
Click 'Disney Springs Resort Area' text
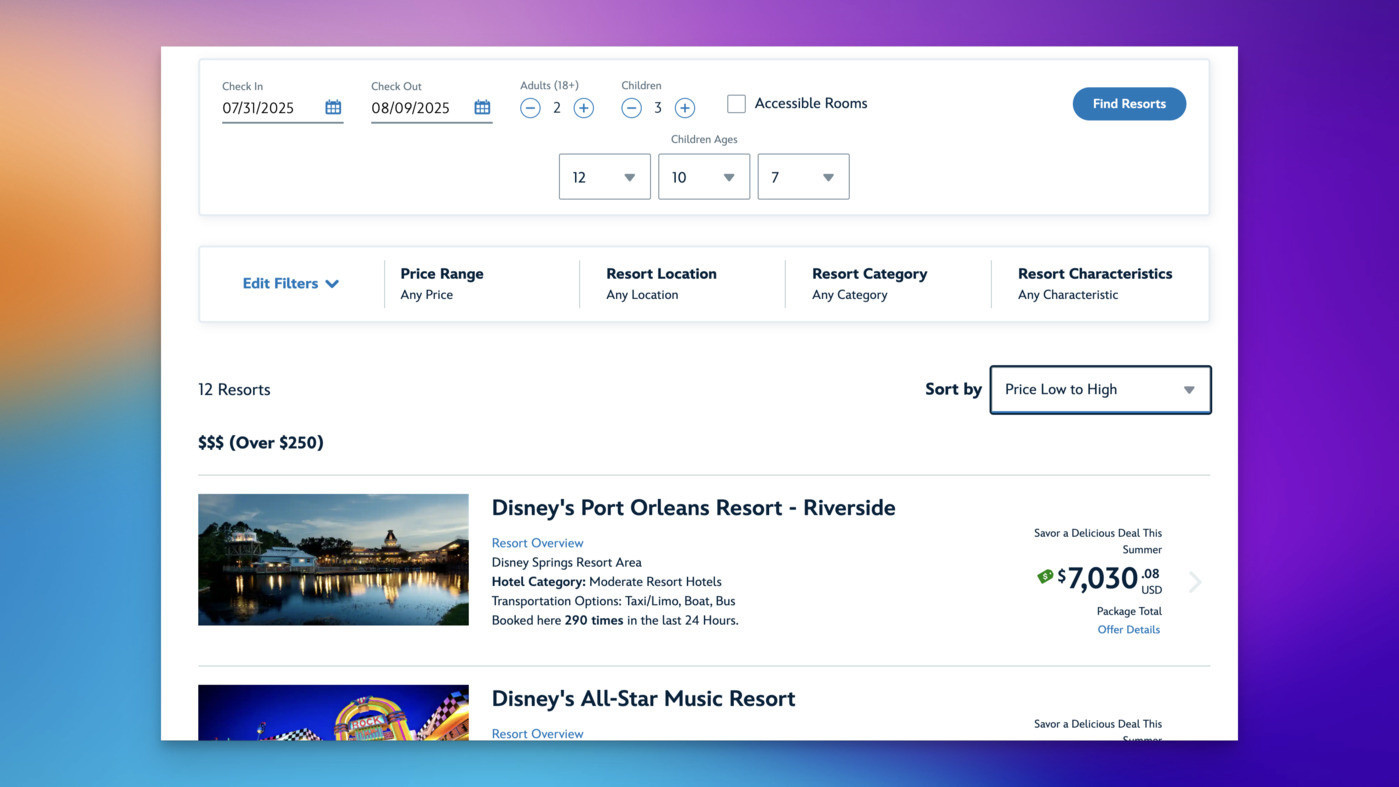click(567, 562)
